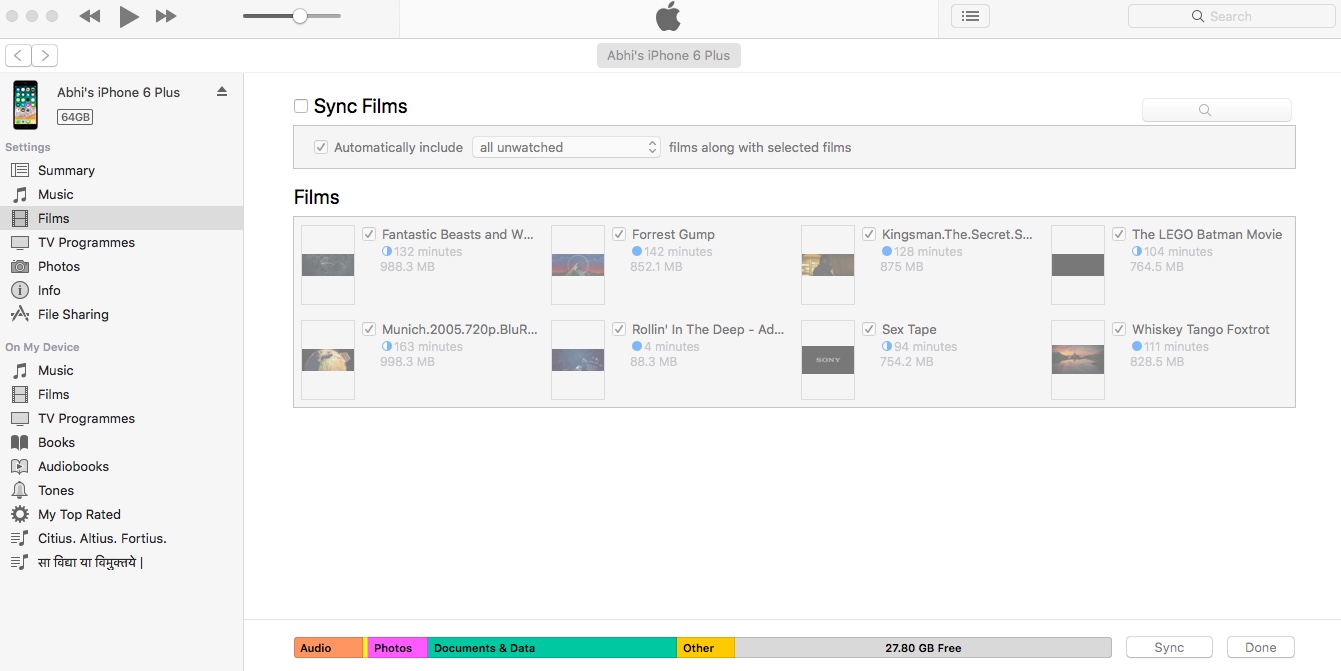Screen dimensions: 1341x671
Task: Click the 64GB capacity badge
Action: [75, 117]
